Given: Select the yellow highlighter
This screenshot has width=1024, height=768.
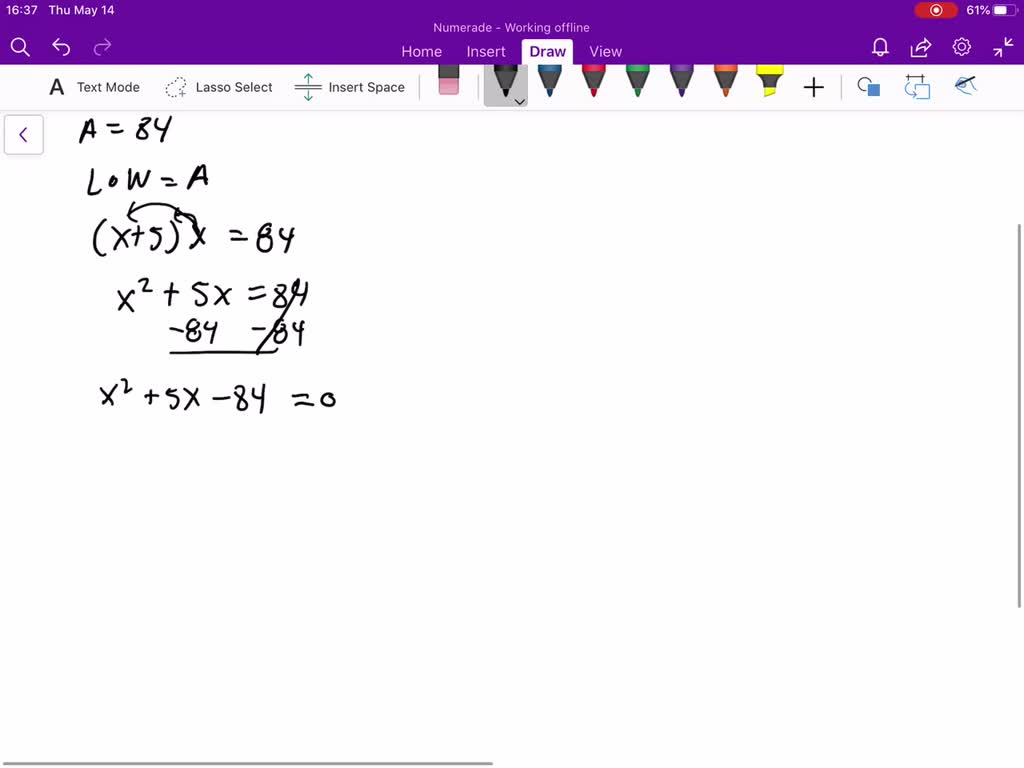Looking at the screenshot, I should click(x=769, y=81).
